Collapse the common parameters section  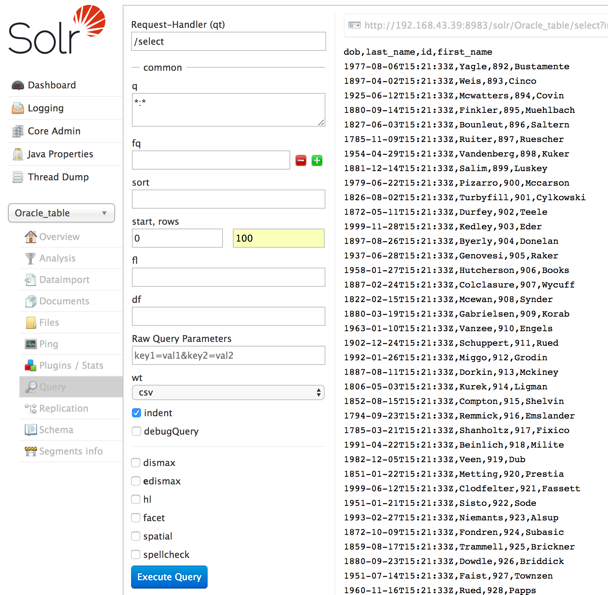pyautogui.click(x=162, y=68)
